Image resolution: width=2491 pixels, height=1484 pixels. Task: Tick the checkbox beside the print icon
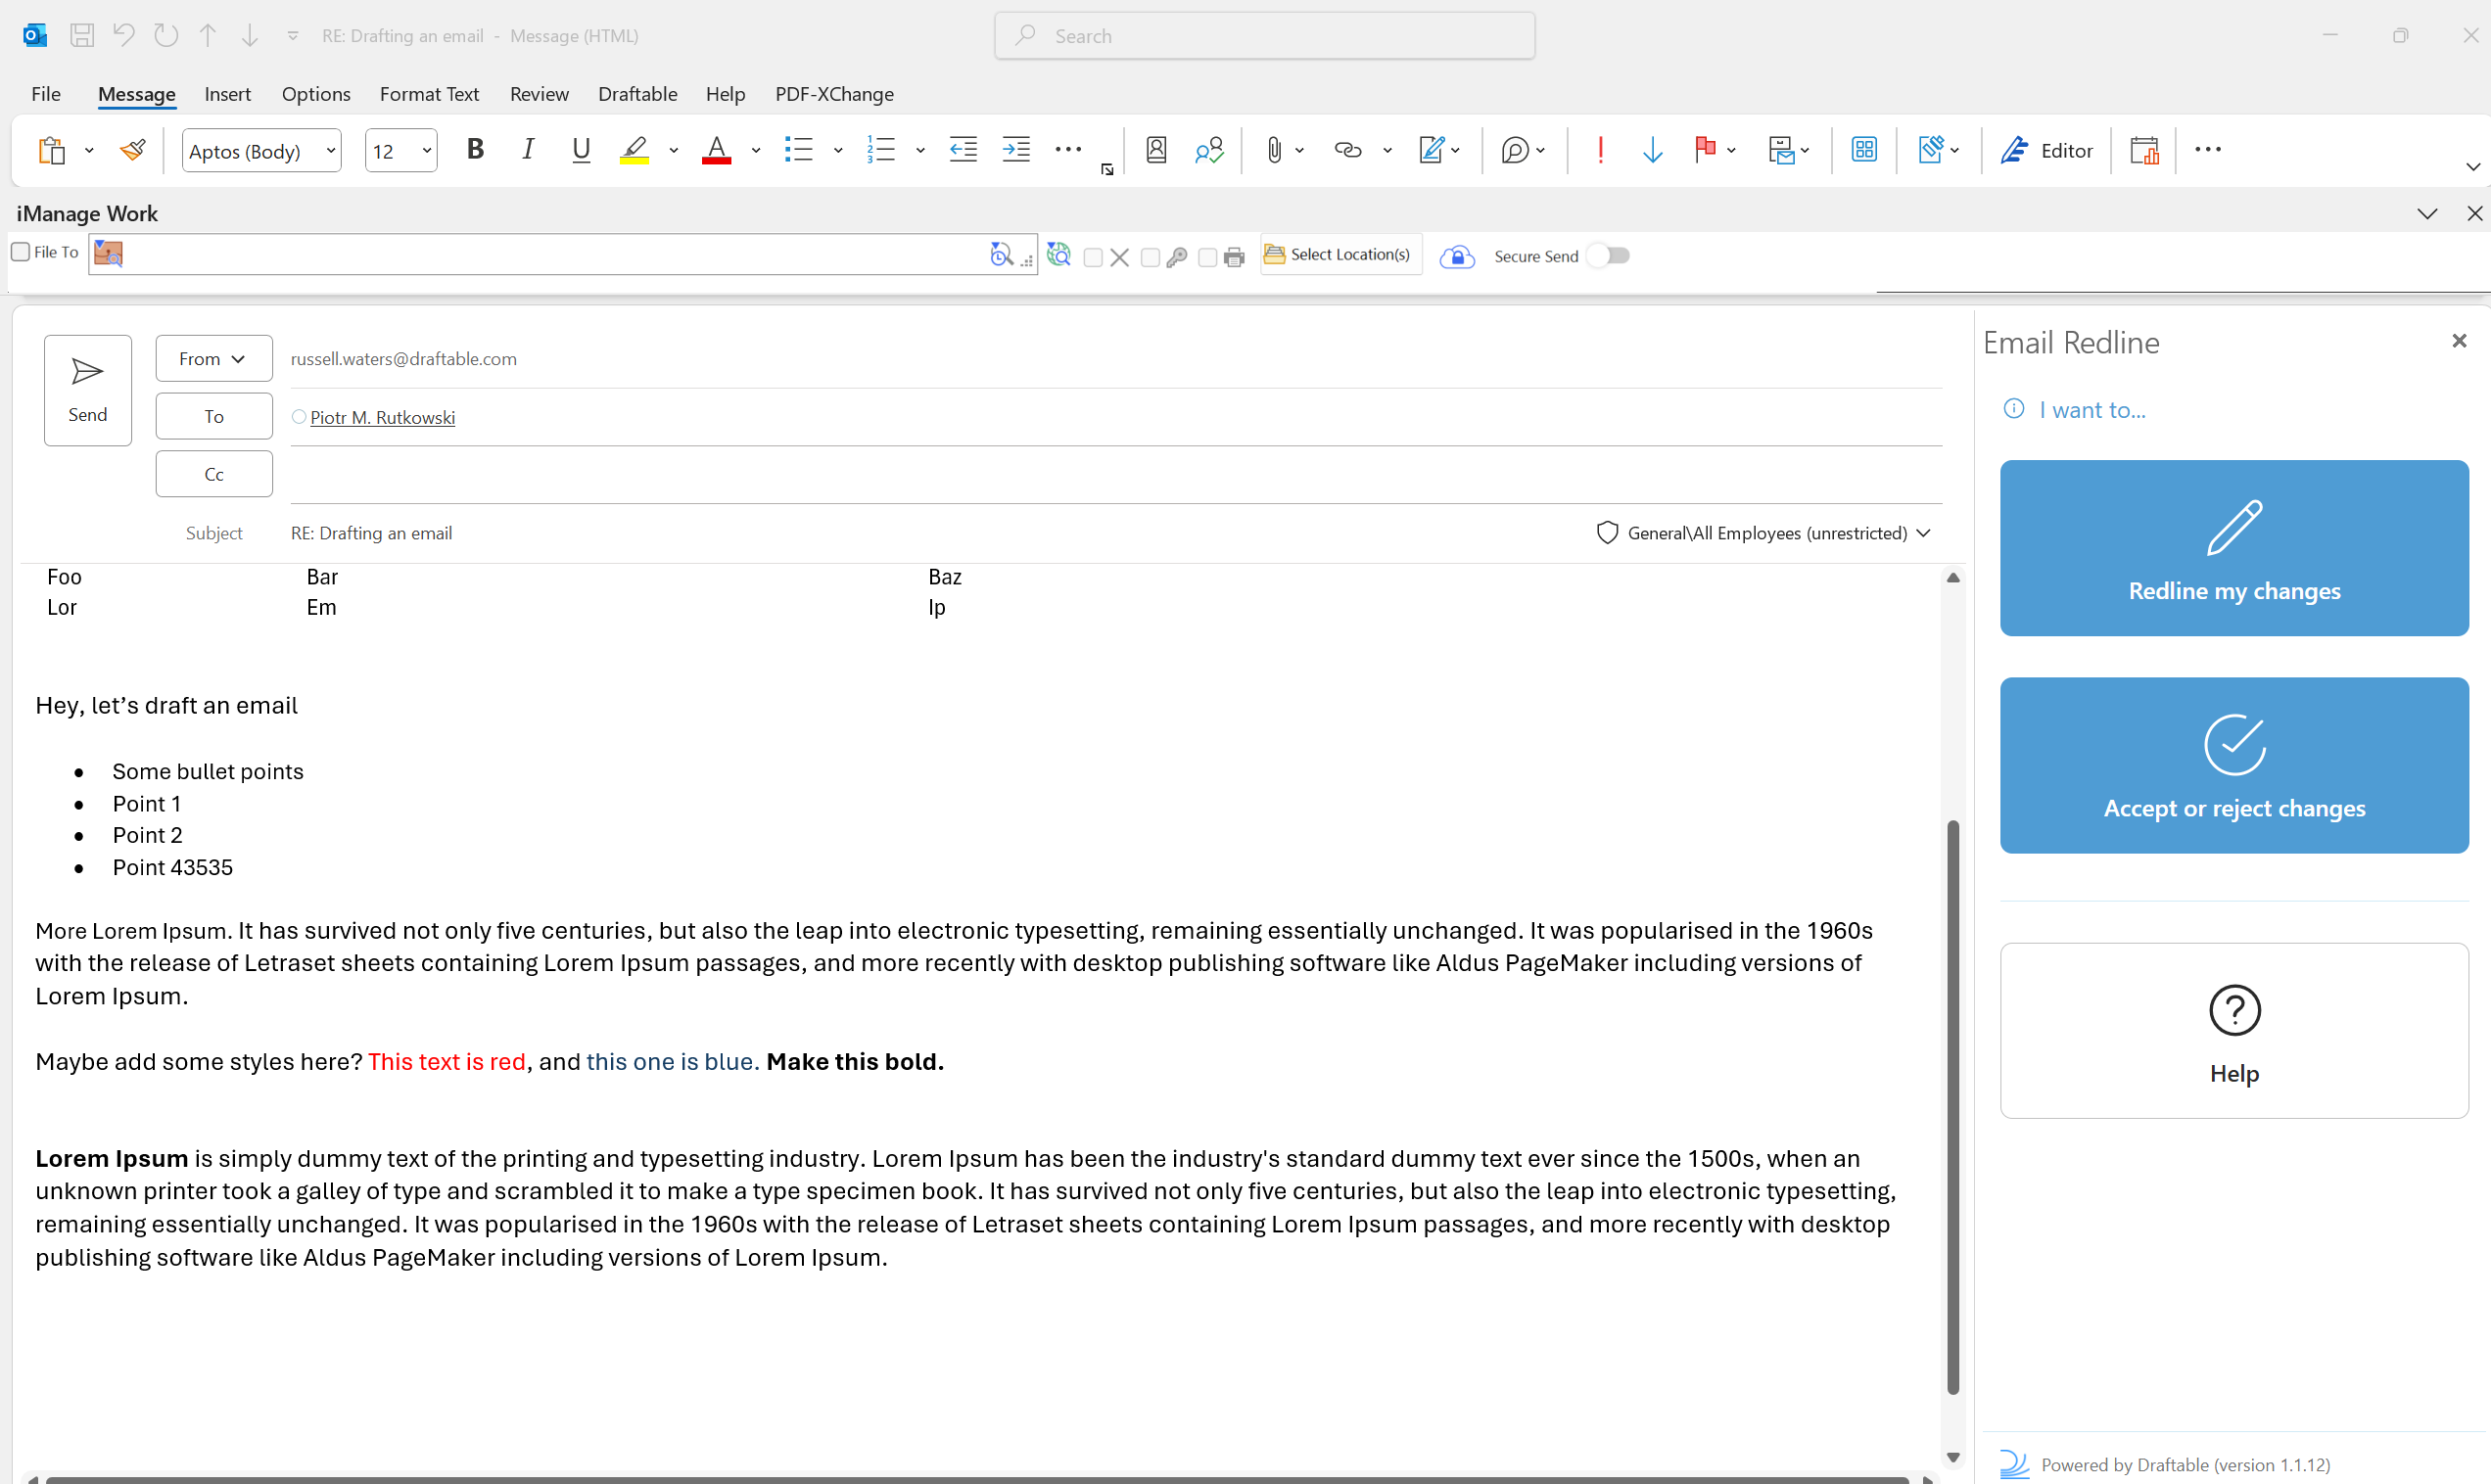(1207, 258)
